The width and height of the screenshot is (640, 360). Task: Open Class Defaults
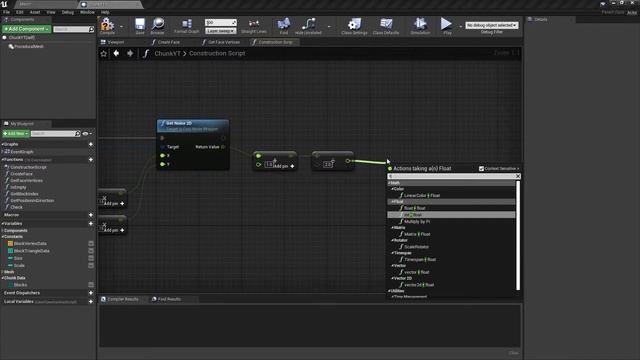(386, 26)
